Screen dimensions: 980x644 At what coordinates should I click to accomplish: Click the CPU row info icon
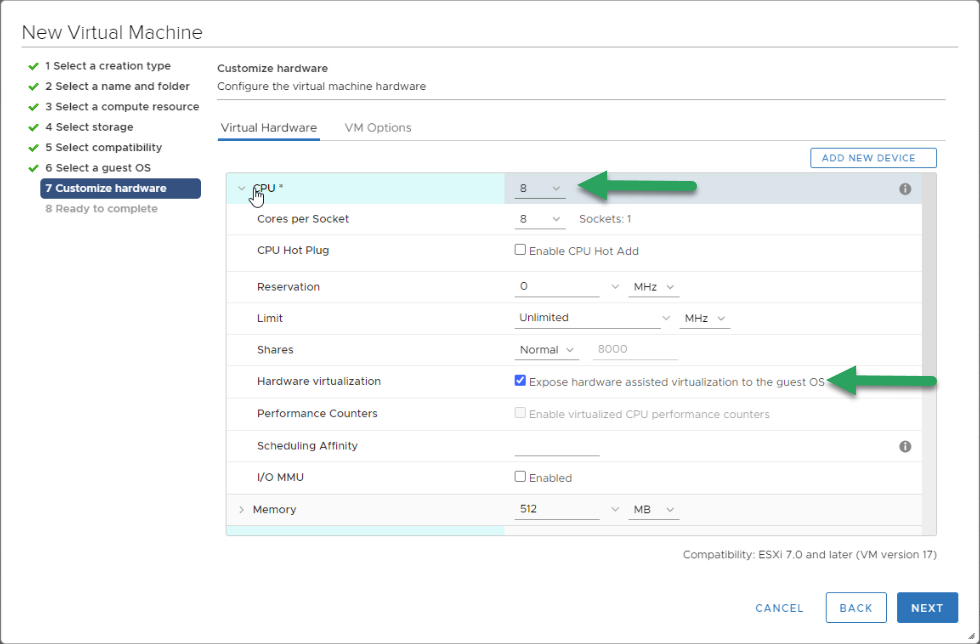[904, 189]
